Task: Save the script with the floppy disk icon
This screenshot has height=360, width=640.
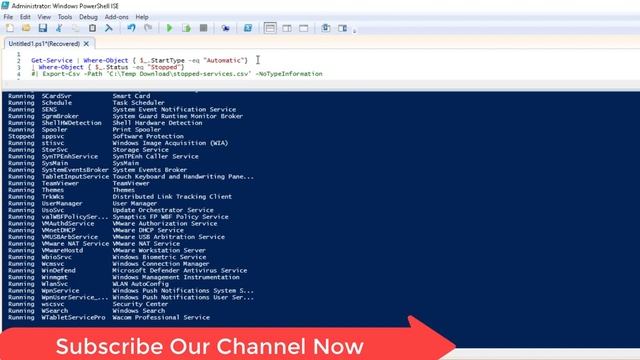Action: 43,28
